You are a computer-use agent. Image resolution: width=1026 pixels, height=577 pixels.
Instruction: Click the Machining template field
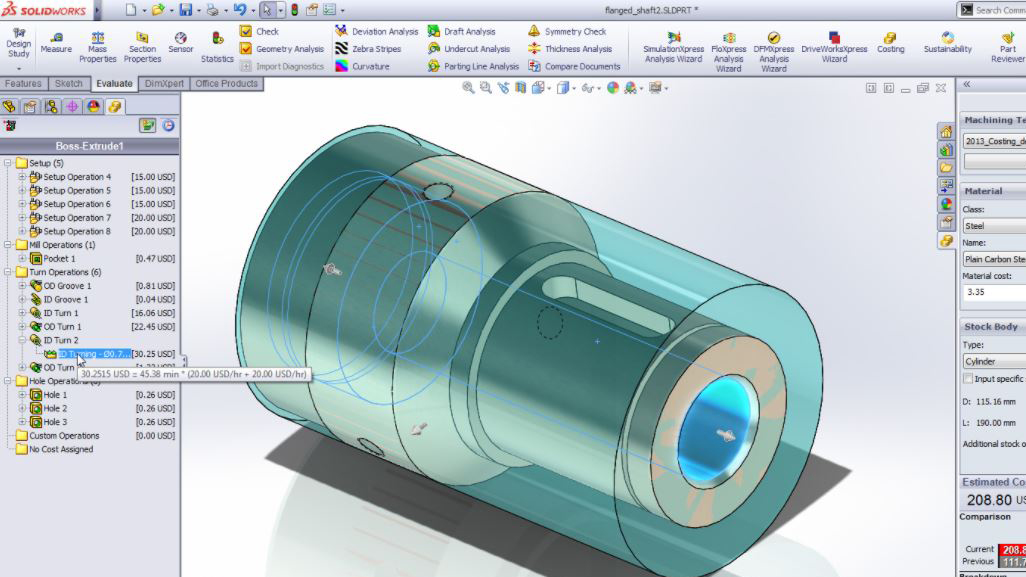pyautogui.click(x=994, y=141)
